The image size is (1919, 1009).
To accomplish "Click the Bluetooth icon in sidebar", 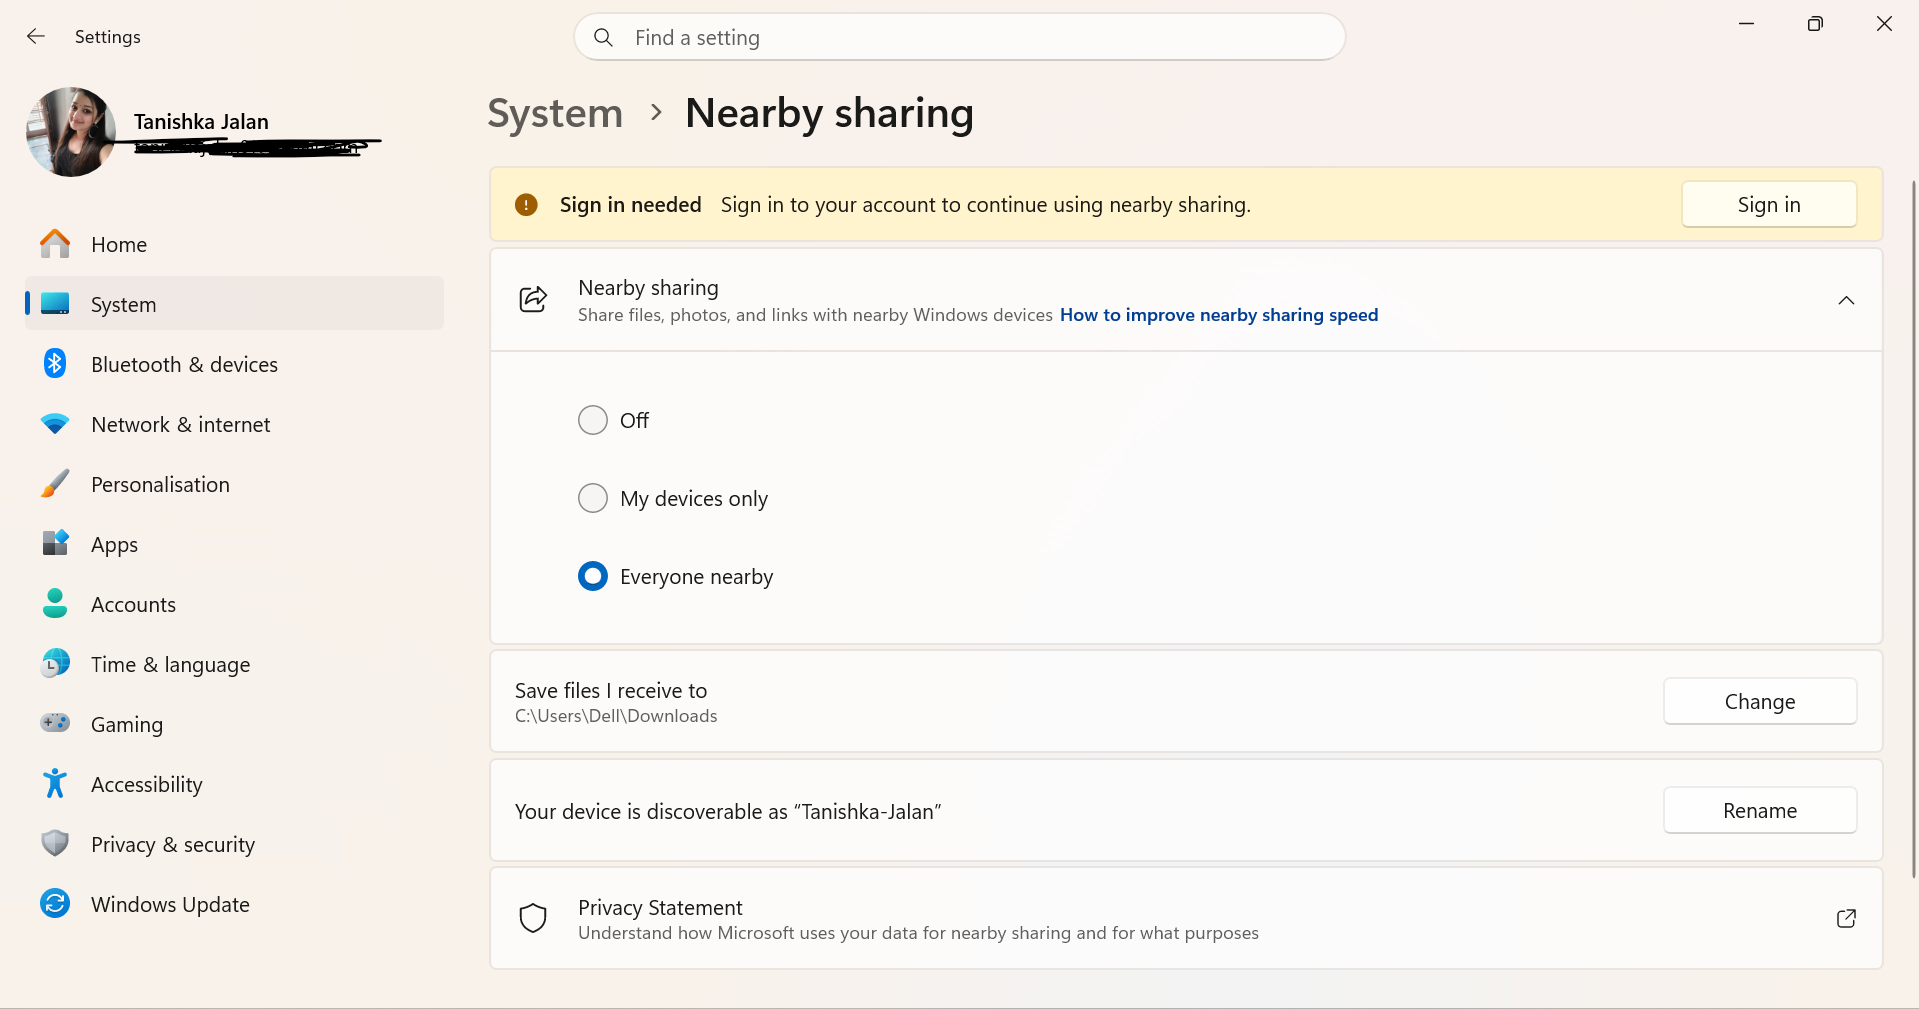I will (55, 364).
